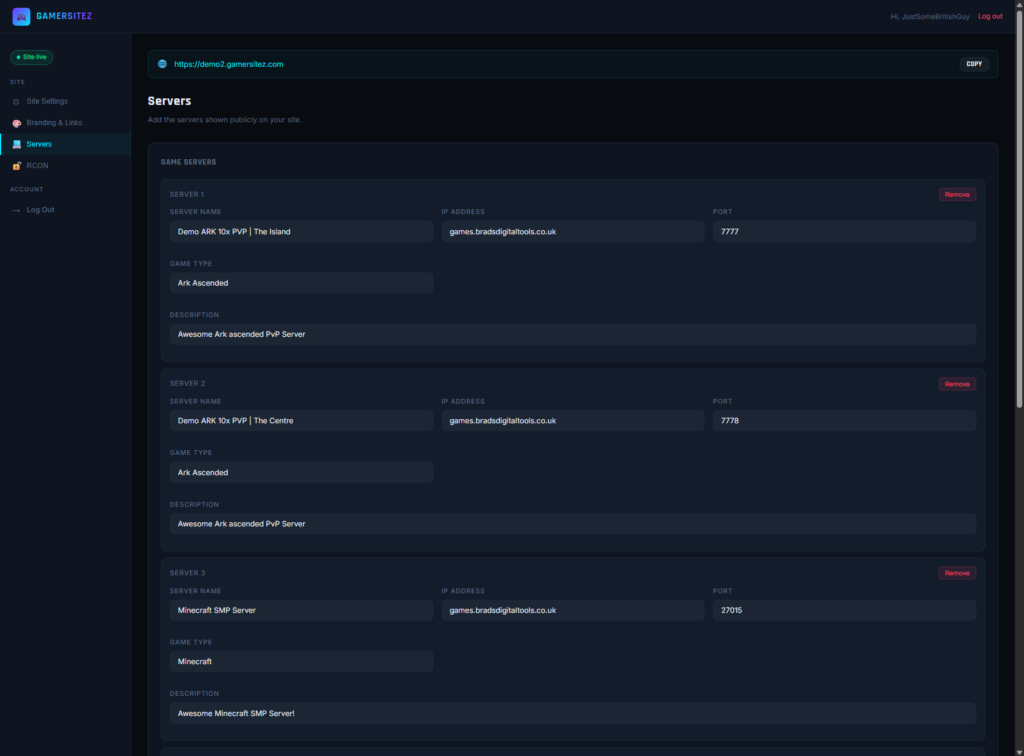Viewport: 1024px width, 756px height.
Task: Remove Server 2 from the list
Action: point(956,384)
